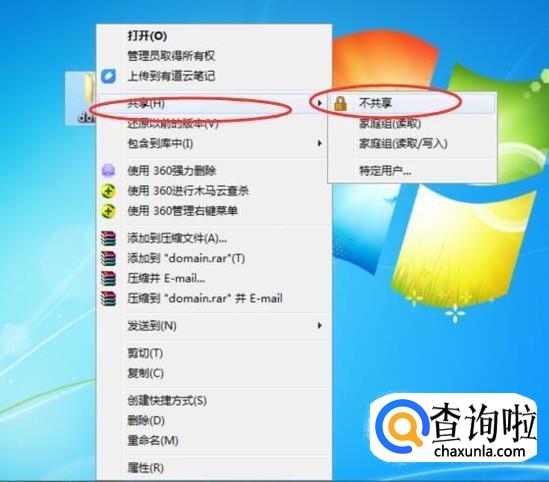The width and height of the screenshot is (549, 482).
Task: Click the 360 force delete icon
Action: (x=109, y=170)
